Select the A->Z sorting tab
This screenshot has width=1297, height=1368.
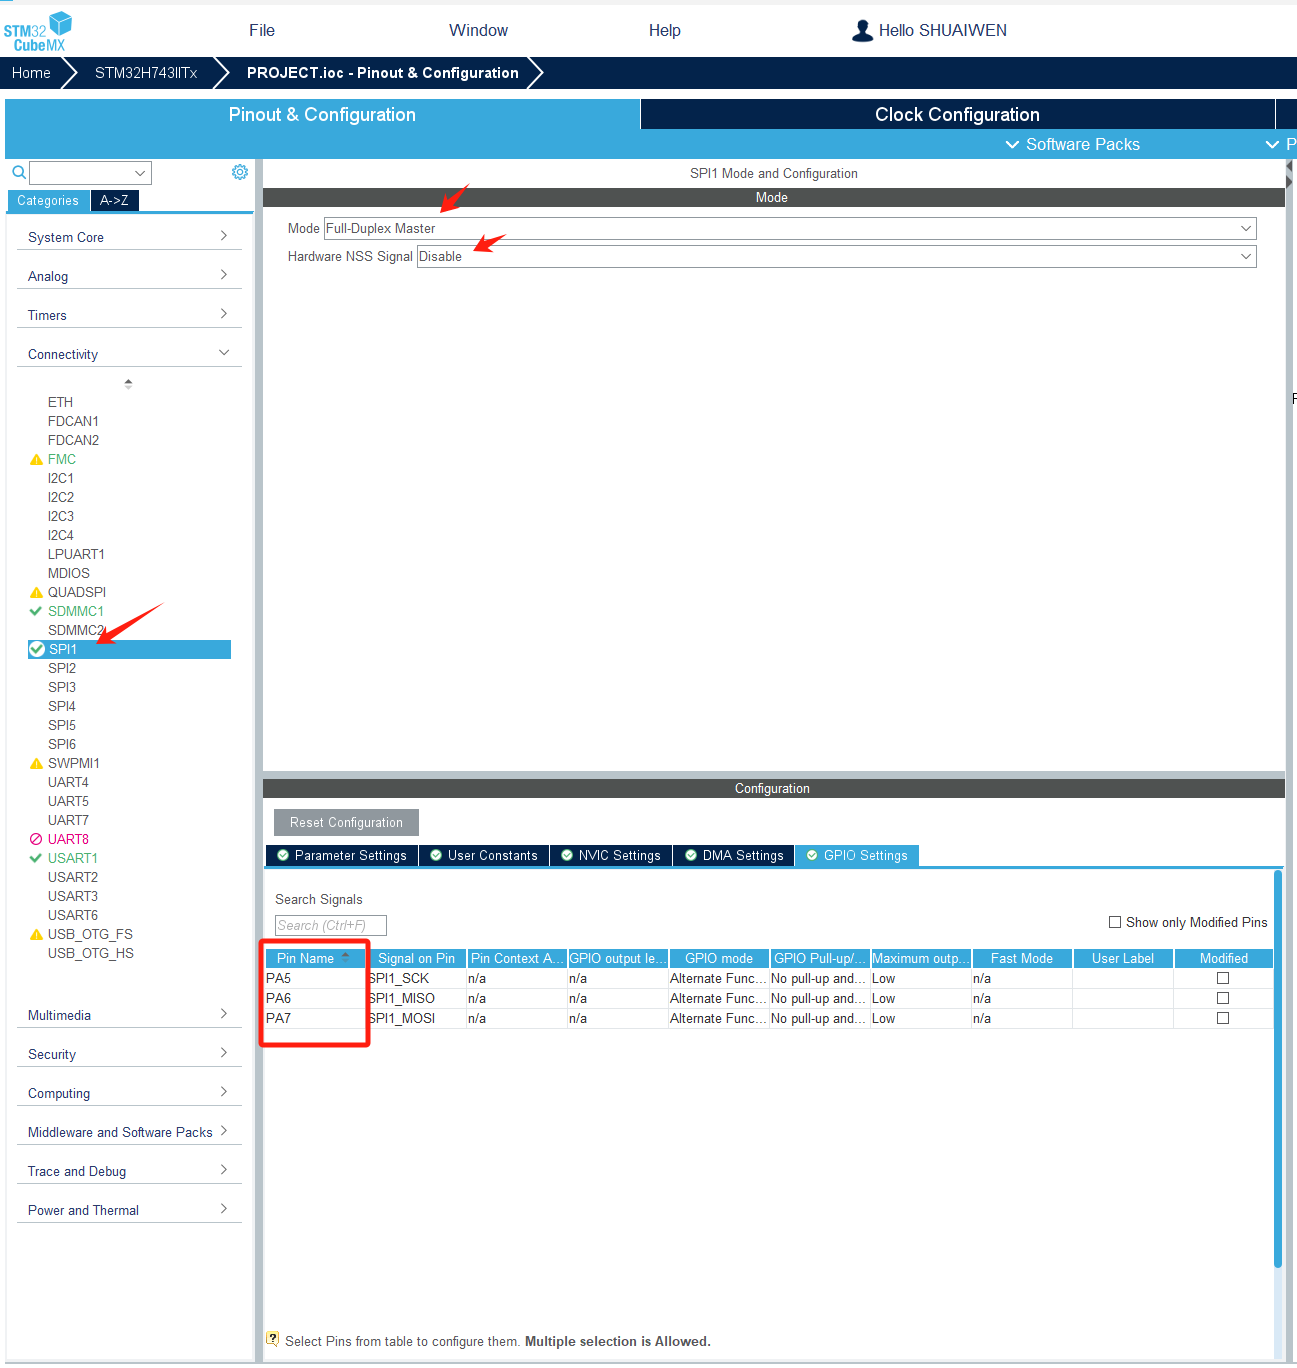pos(114,200)
